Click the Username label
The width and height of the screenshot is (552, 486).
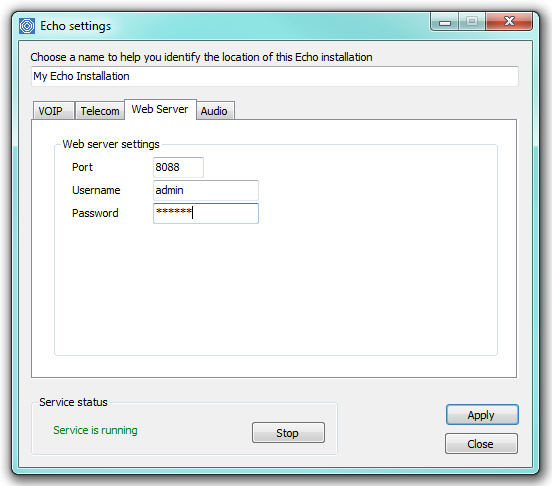pos(96,190)
